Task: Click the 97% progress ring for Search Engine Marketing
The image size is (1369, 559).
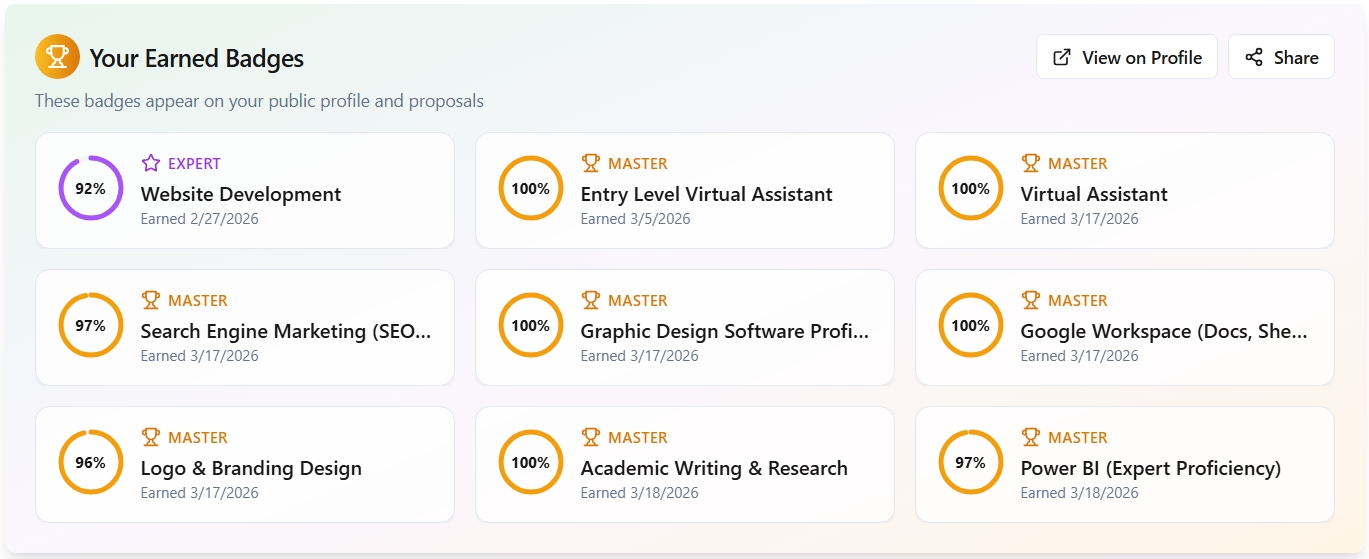Action: [91, 325]
